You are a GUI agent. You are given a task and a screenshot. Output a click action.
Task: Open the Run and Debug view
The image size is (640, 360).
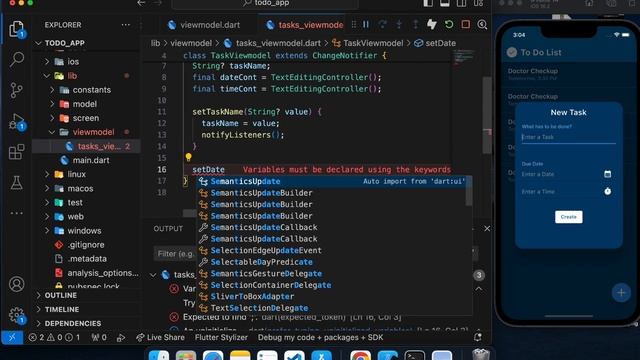(x=16, y=121)
